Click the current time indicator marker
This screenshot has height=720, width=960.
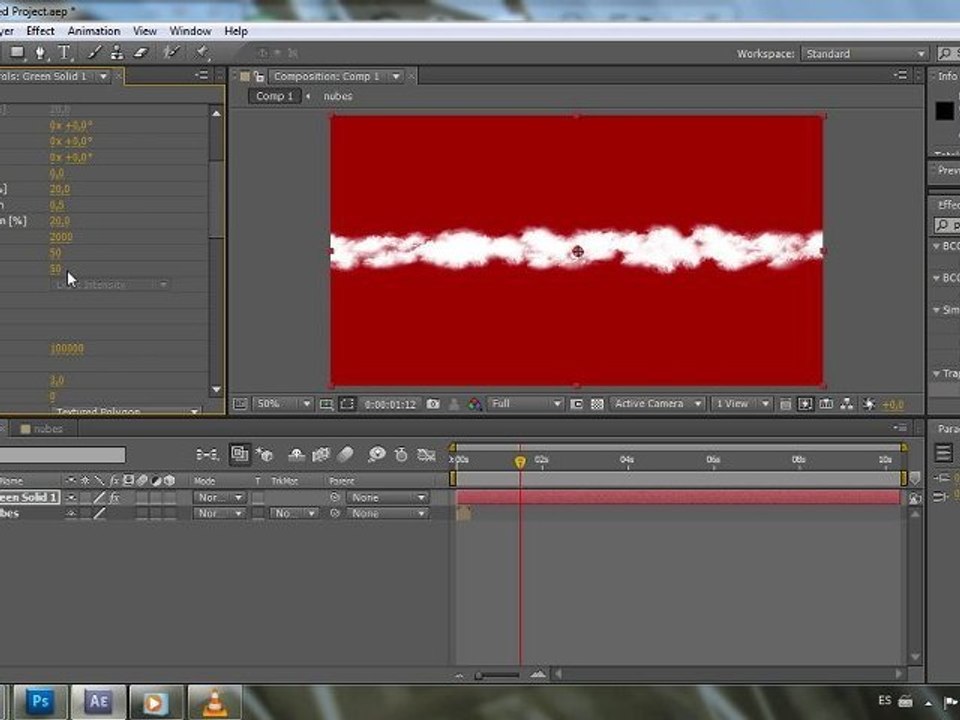520,462
